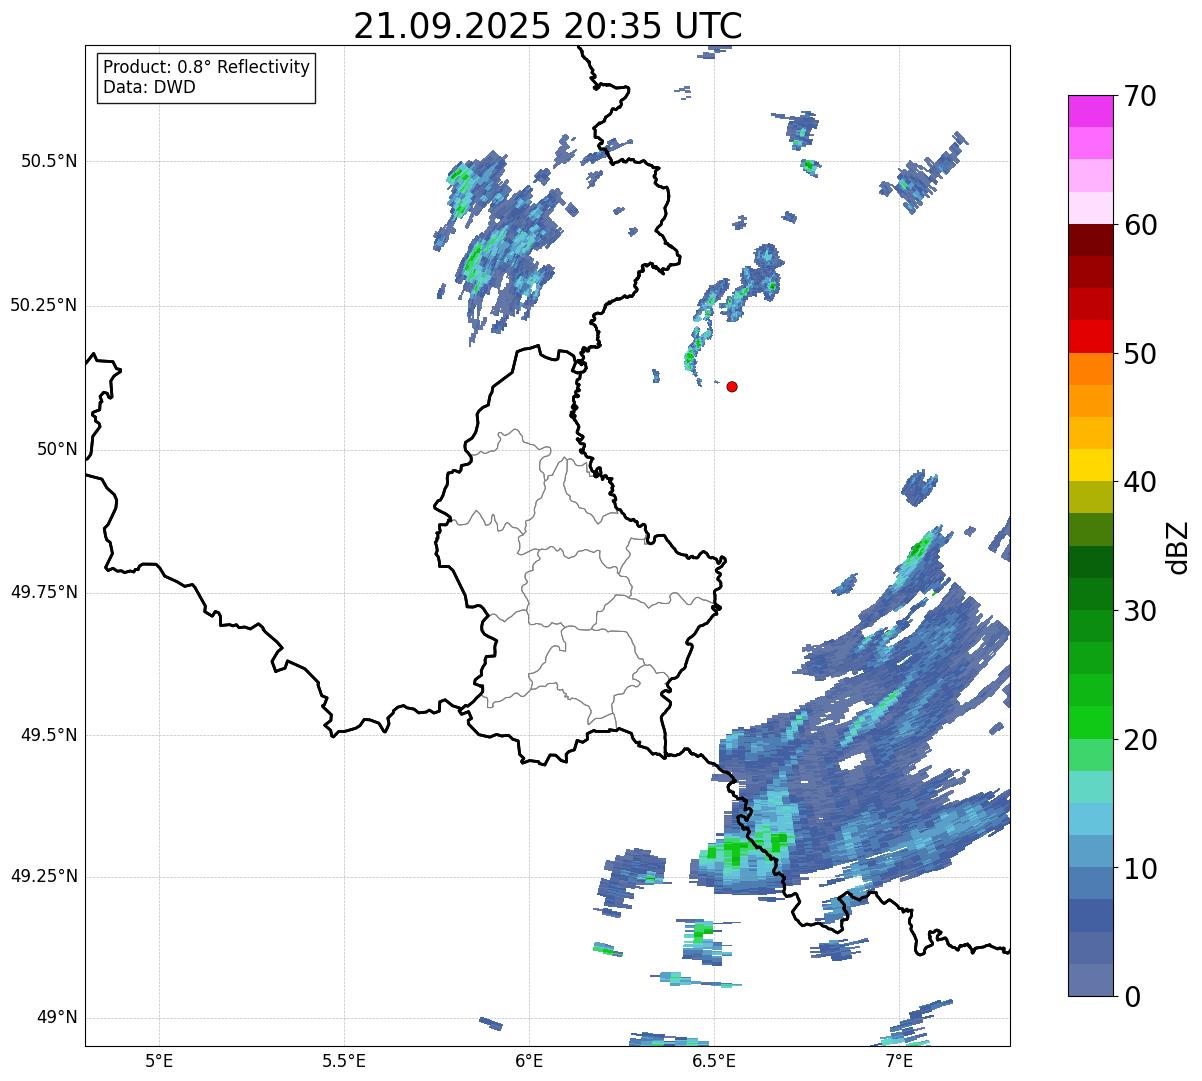Click the colorbar value 0
The width and height of the screenshot is (1202, 1081).
click(x=1132, y=996)
